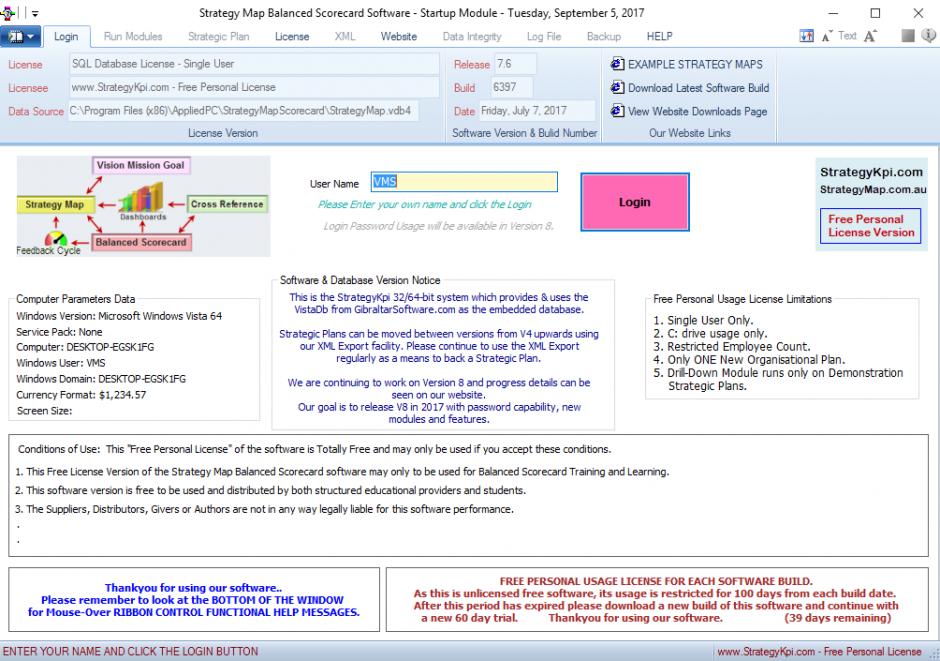Screen dimensions: 940x661
Task: Click the status bar 'www.StrategyKpi.com - Free Personal License'
Action: 820,651
